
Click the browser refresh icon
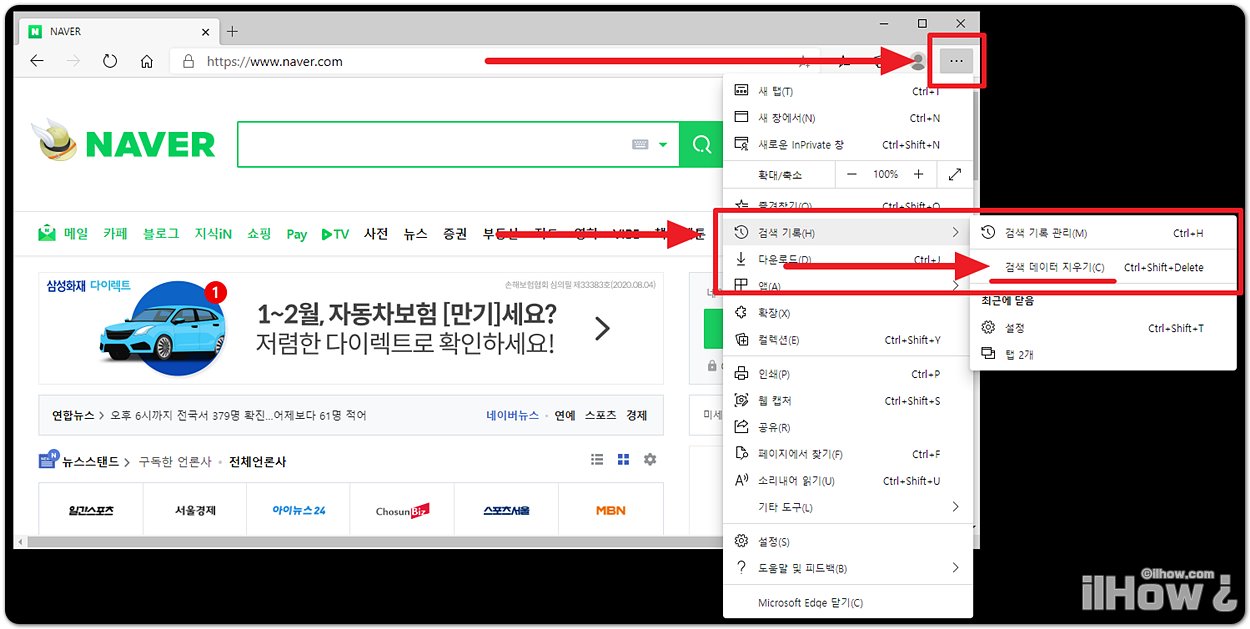coord(110,61)
